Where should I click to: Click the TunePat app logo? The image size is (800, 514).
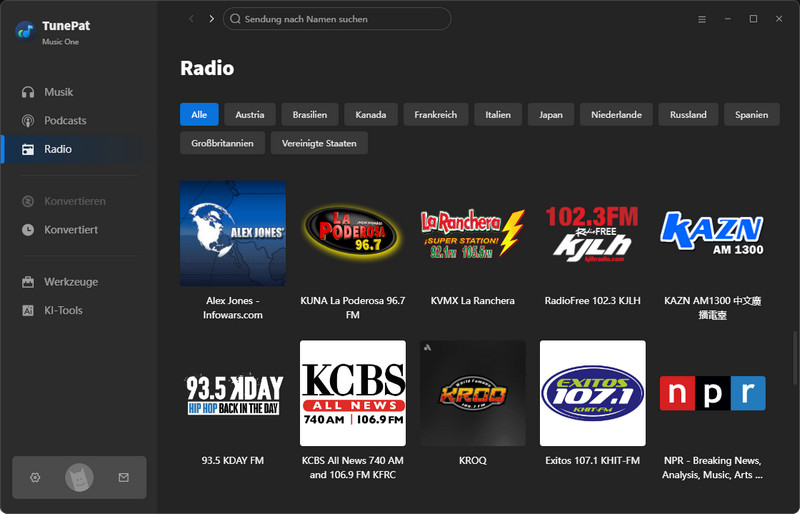coord(25,32)
